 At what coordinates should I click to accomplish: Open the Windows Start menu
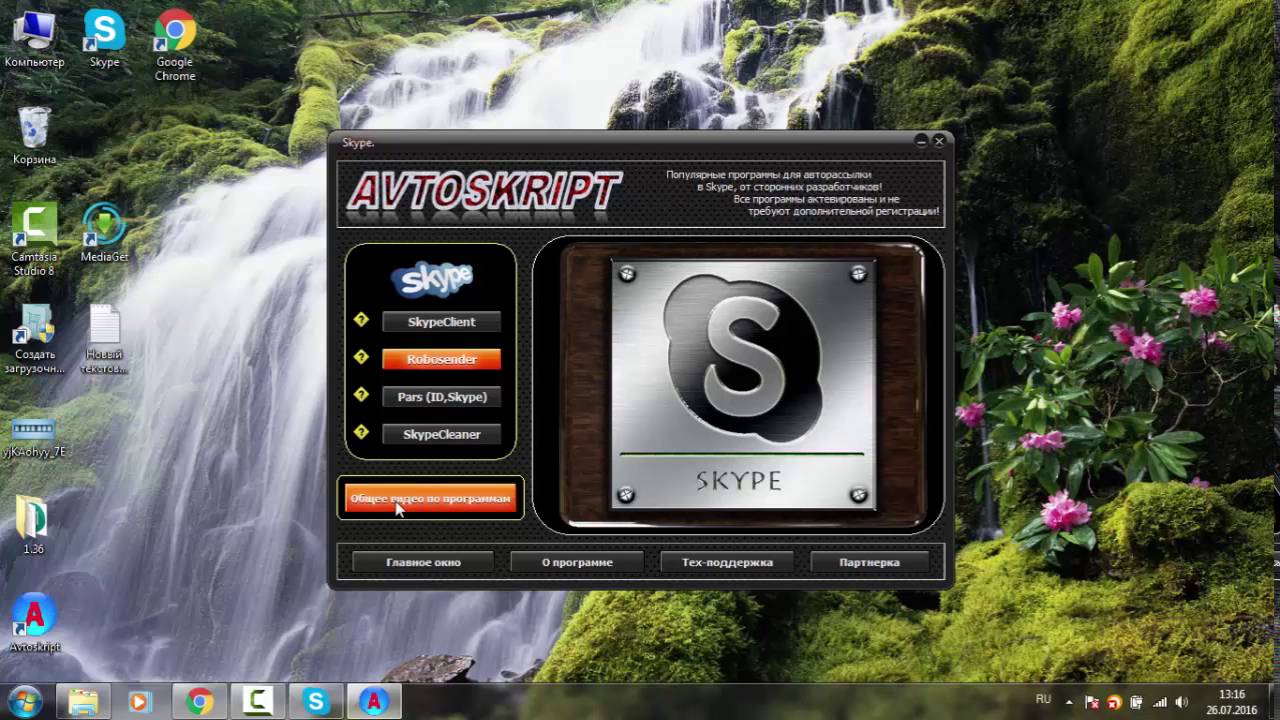[x=24, y=701]
